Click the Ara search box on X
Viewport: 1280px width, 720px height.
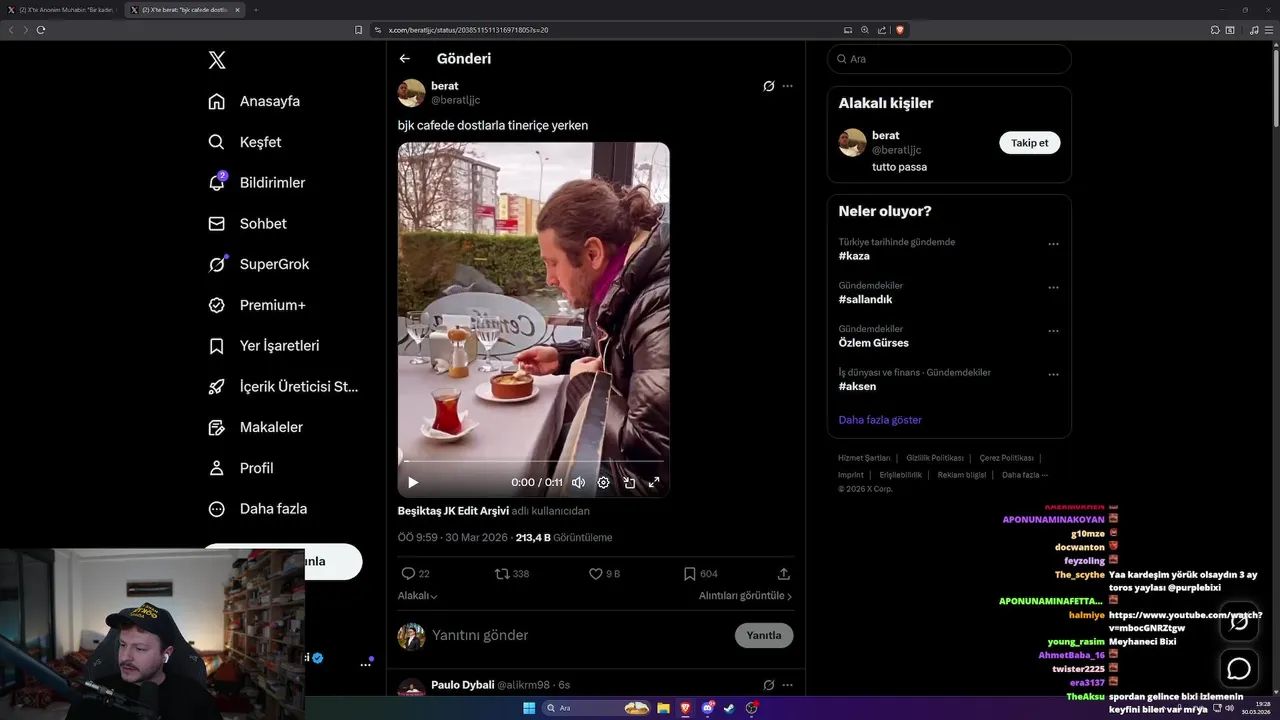click(949, 59)
